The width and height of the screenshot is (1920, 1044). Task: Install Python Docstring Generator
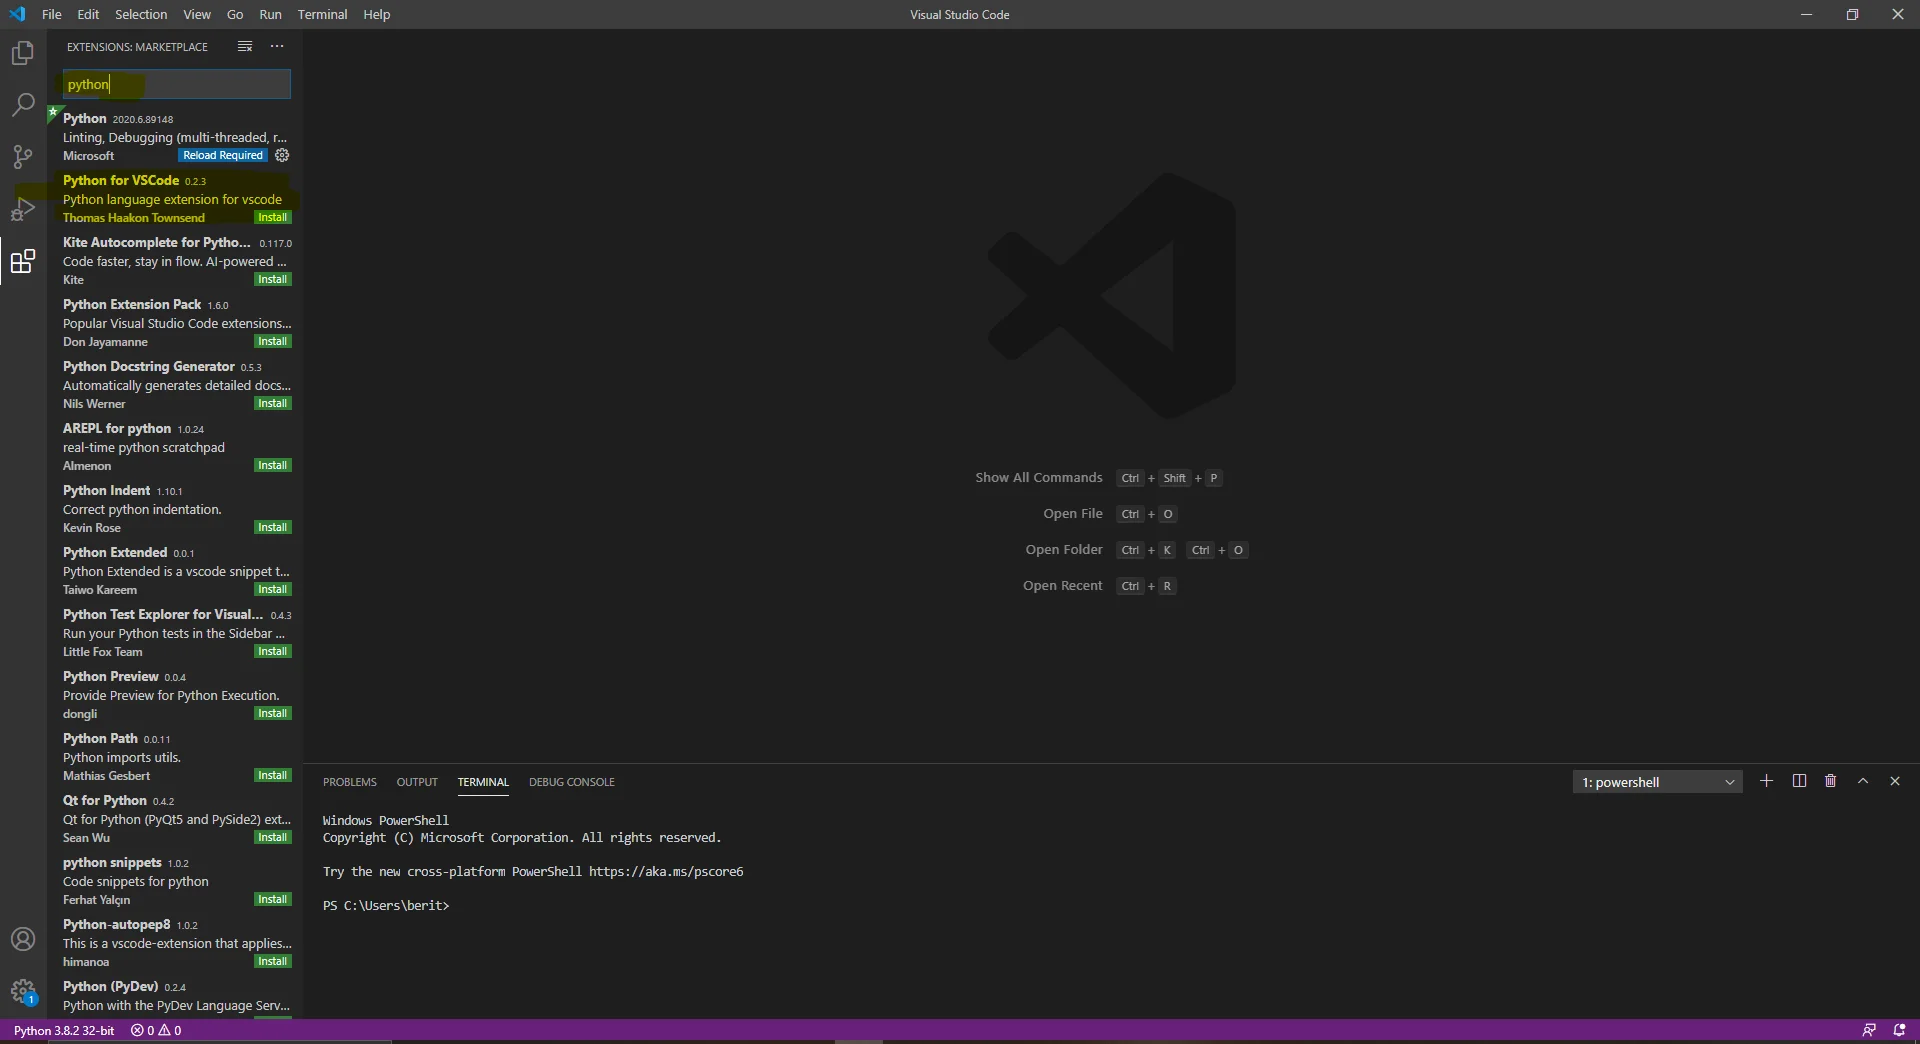point(272,403)
